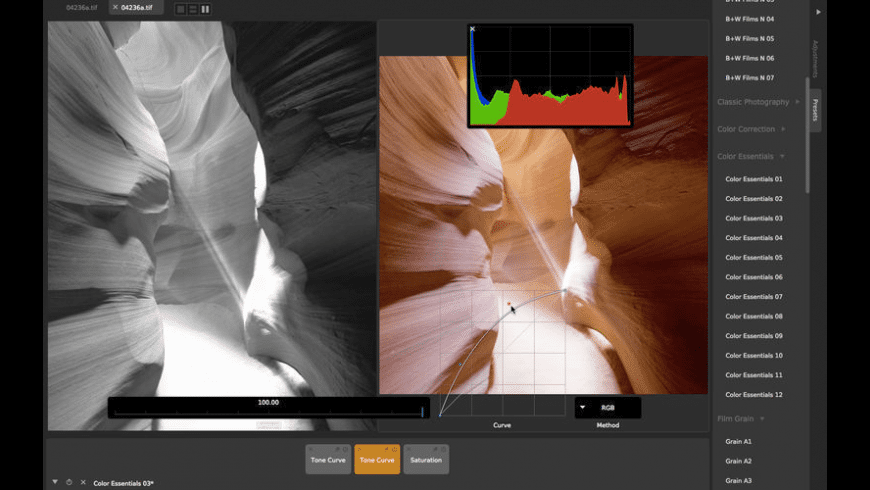Viewport: 870px width, 490px height.
Task: Select the side-by-side split view icon
Action: [205, 9]
